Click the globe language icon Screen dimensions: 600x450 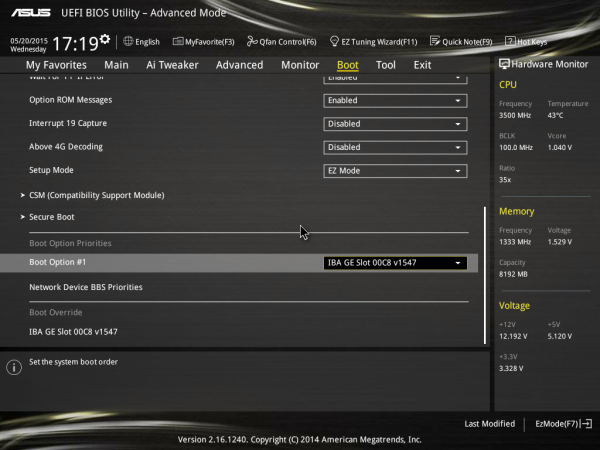[x=128, y=41]
